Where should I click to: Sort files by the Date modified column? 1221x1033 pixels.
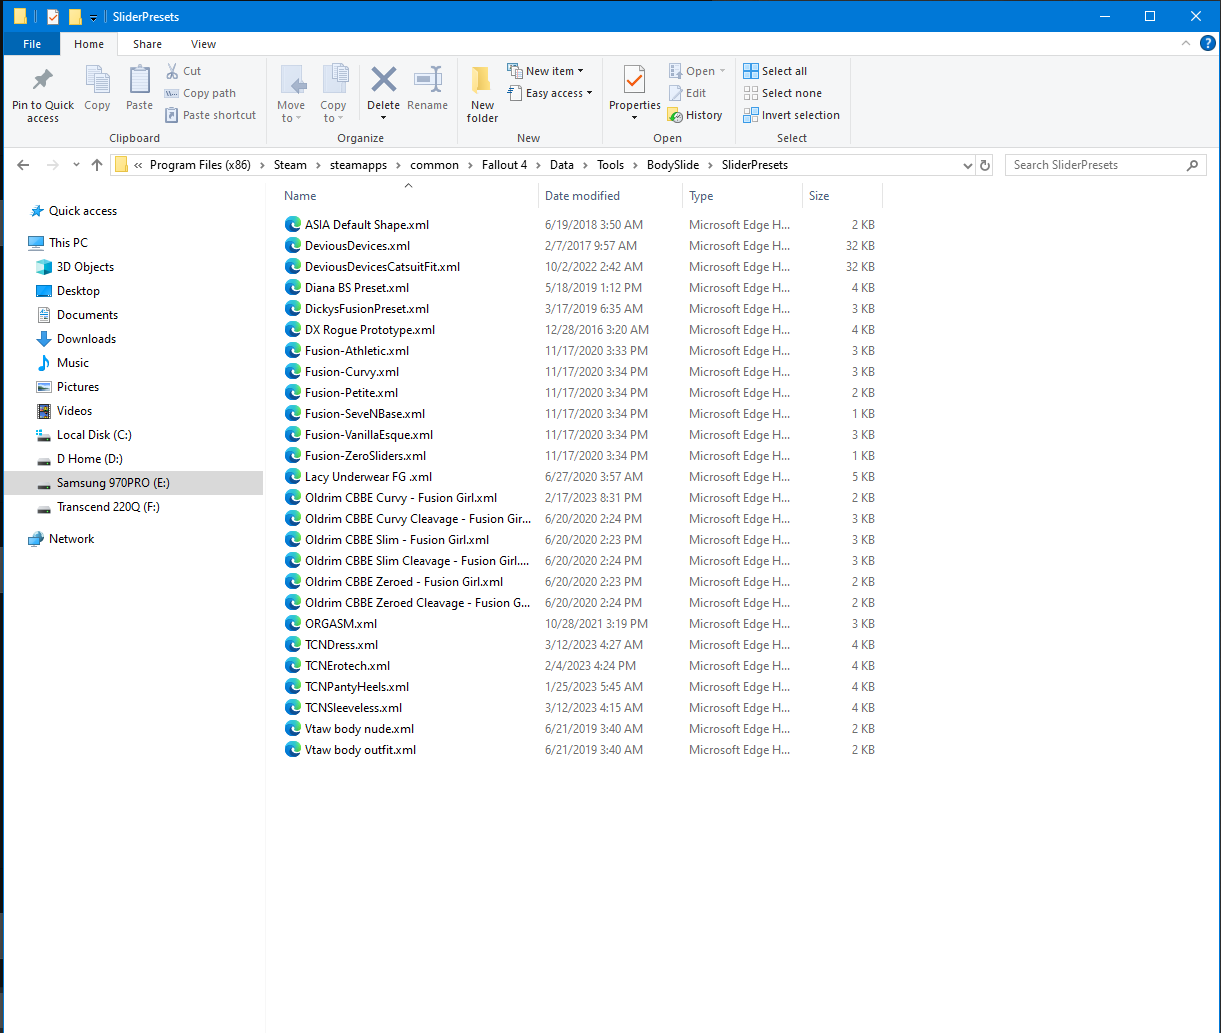tap(582, 196)
